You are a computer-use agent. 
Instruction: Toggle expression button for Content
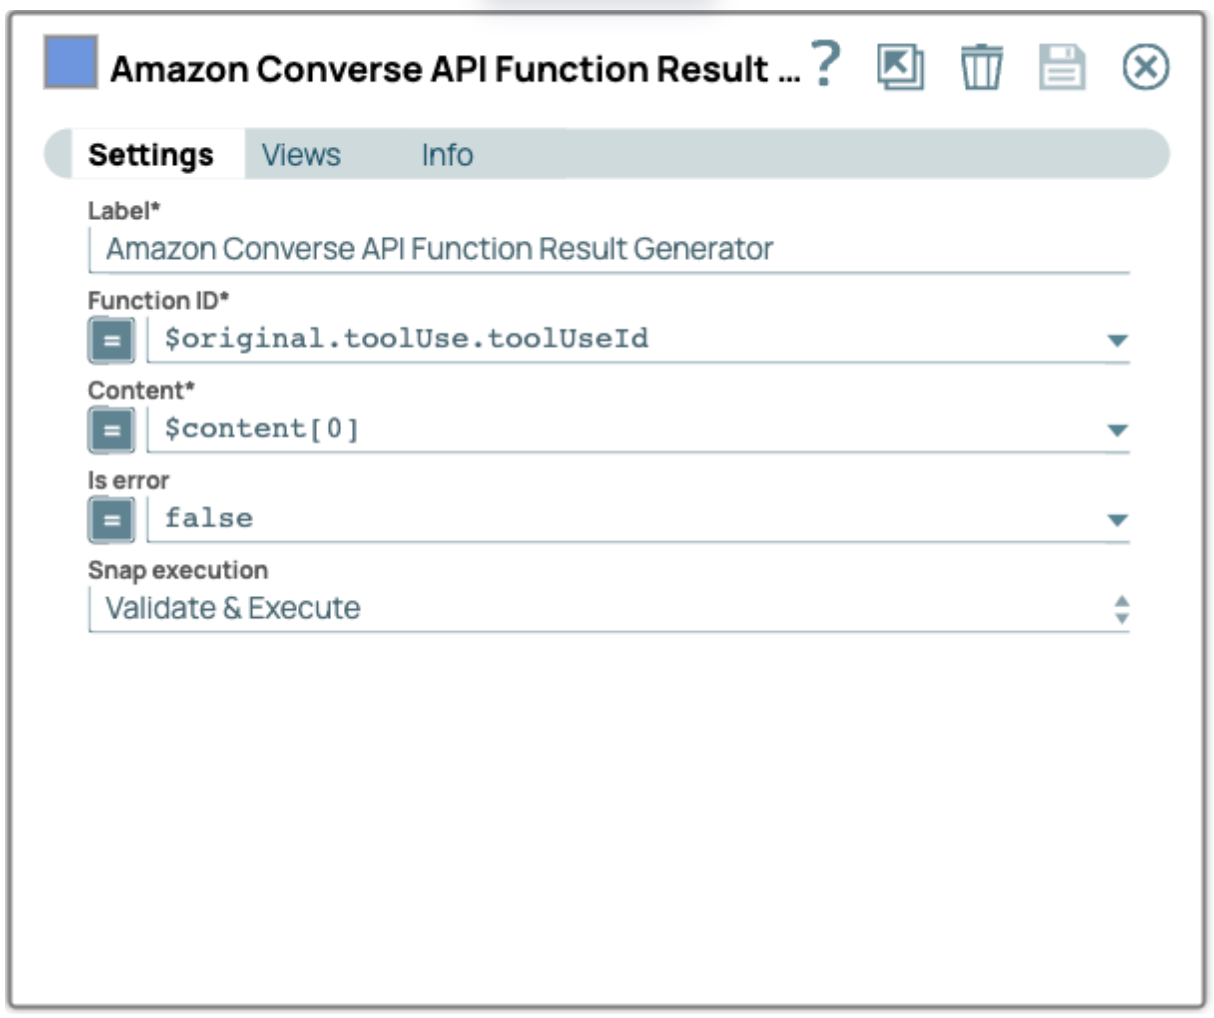(x=111, y=430)
